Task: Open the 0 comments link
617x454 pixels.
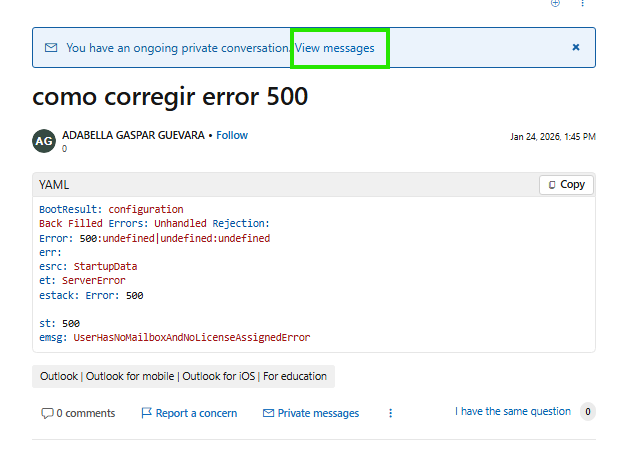Action: pos(78,413)
